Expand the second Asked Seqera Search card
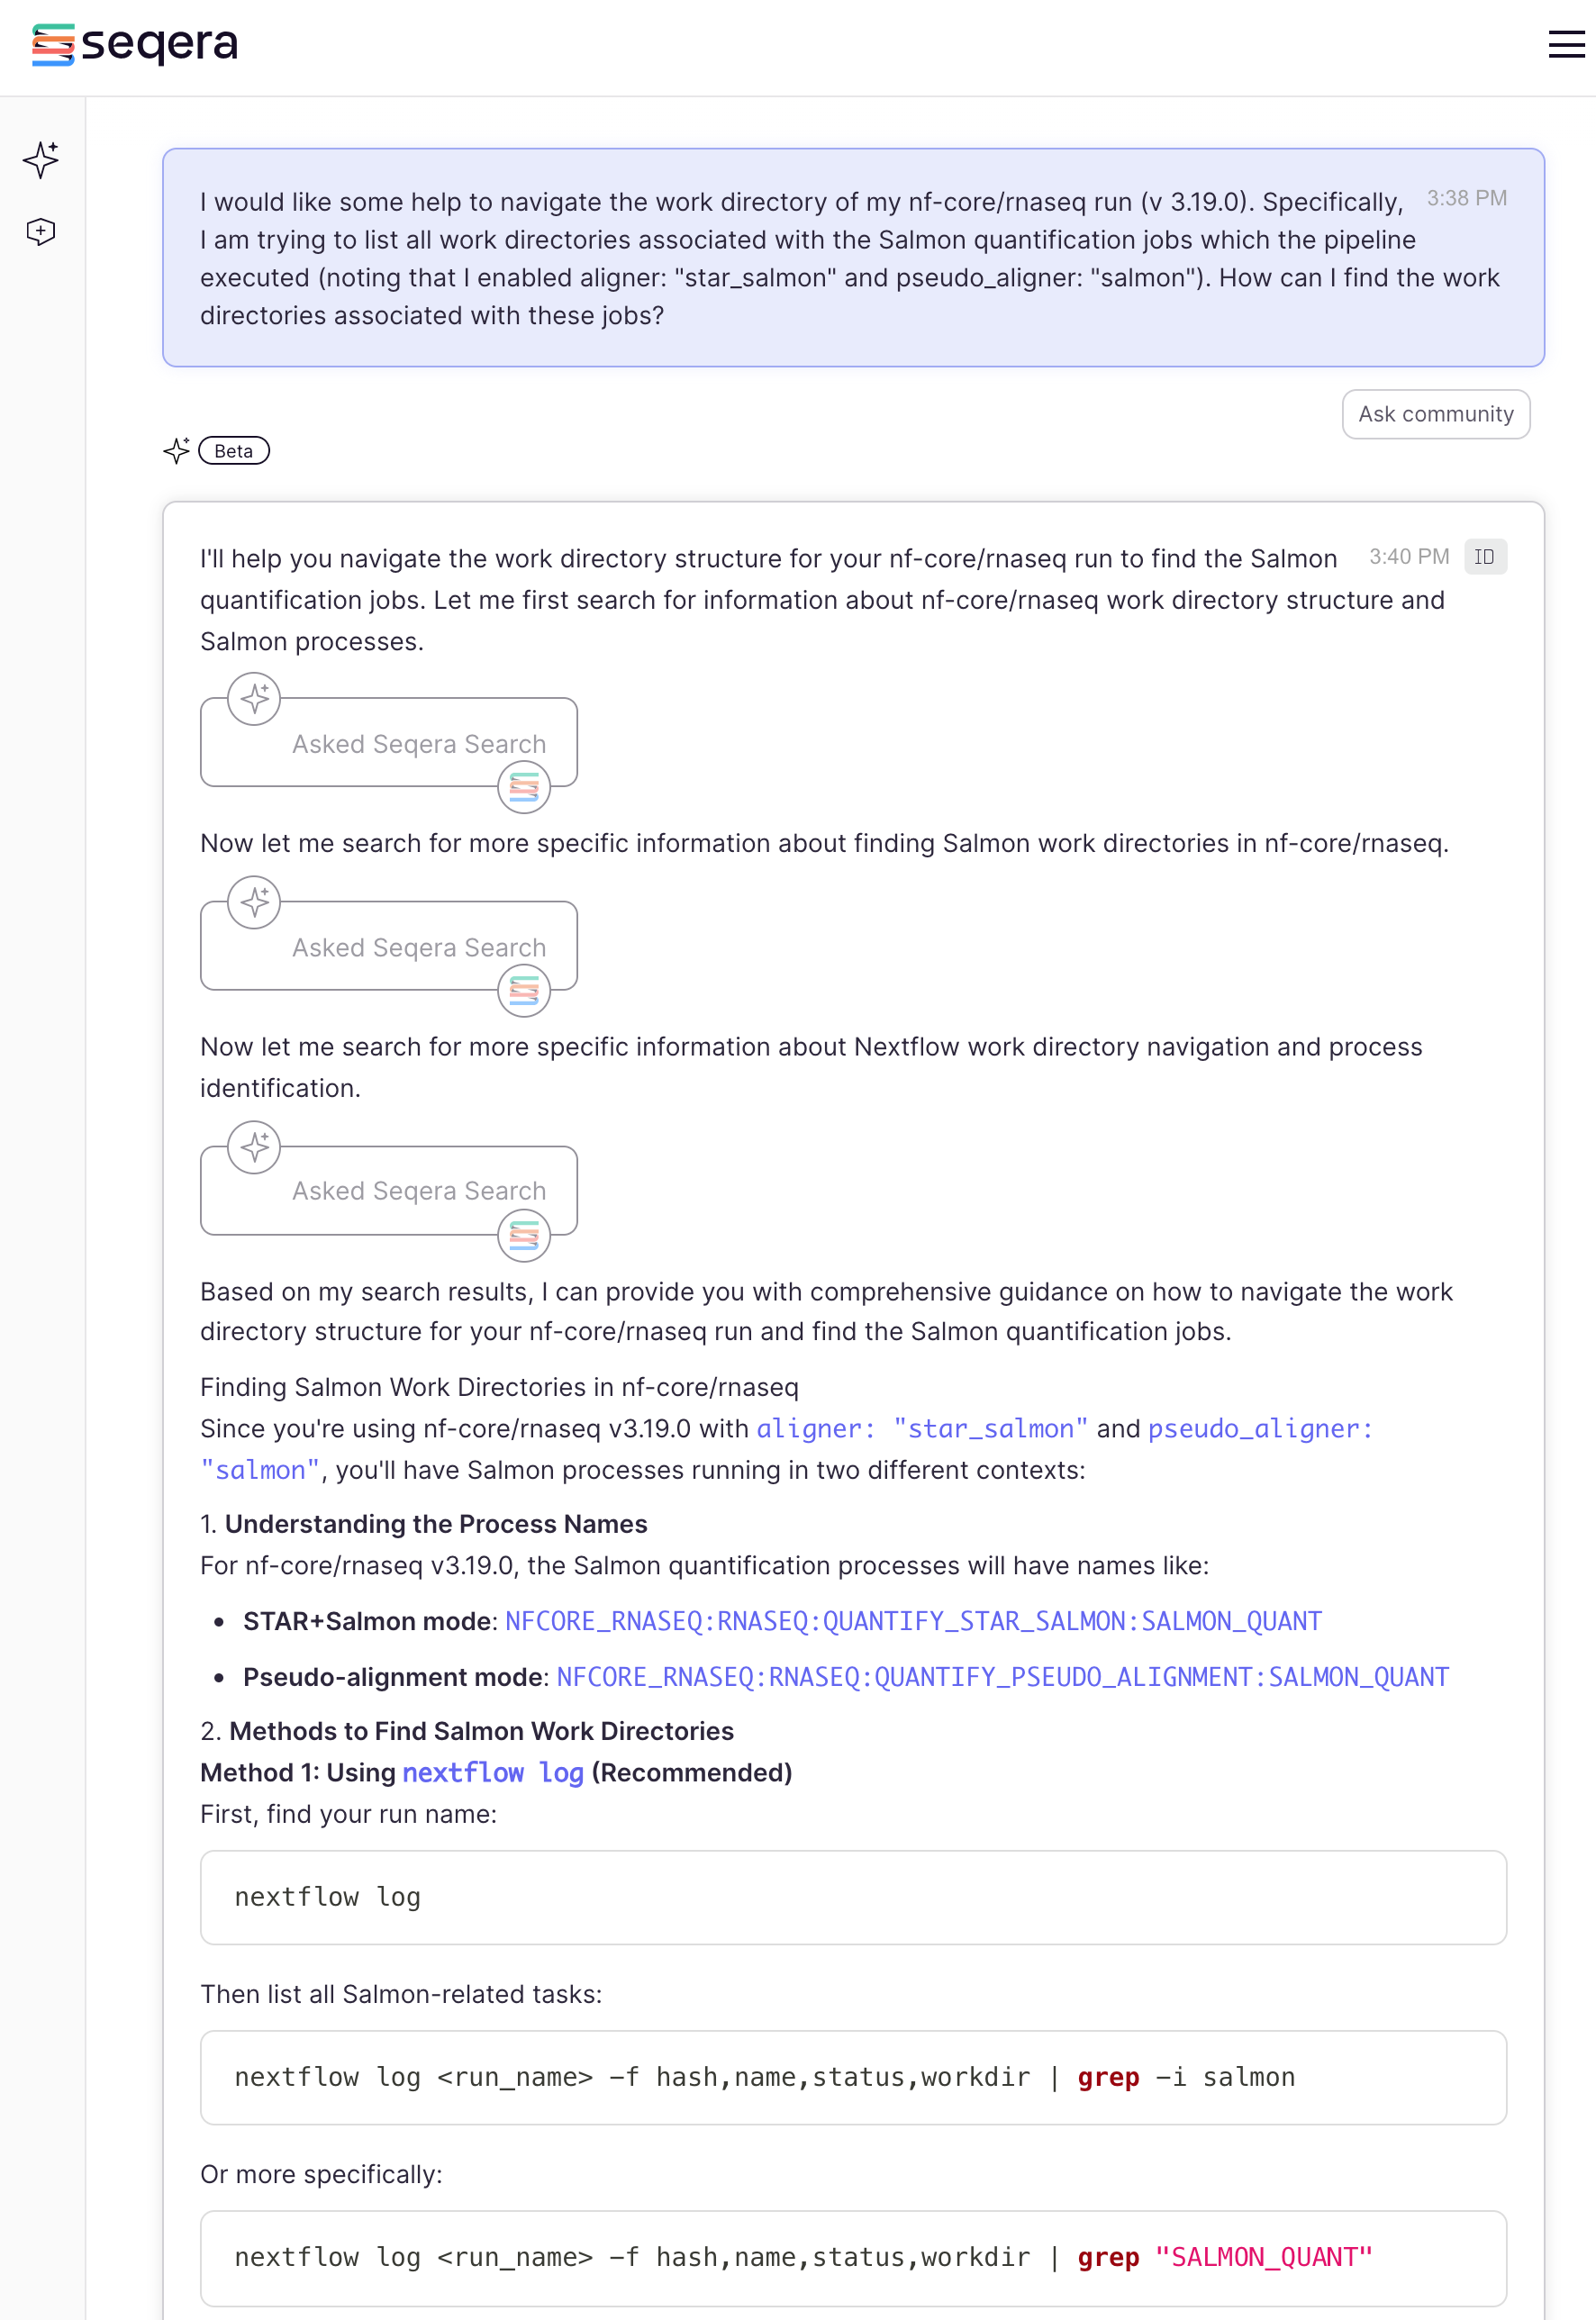Image resolution: width=1596 pixels, height=2320 pixels. coord(418,947)
